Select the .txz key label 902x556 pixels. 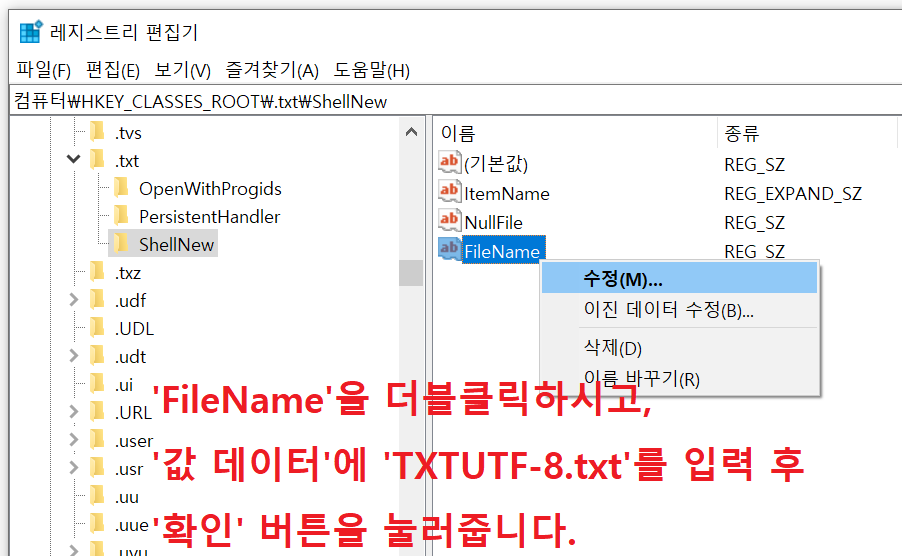pos(127,273)
